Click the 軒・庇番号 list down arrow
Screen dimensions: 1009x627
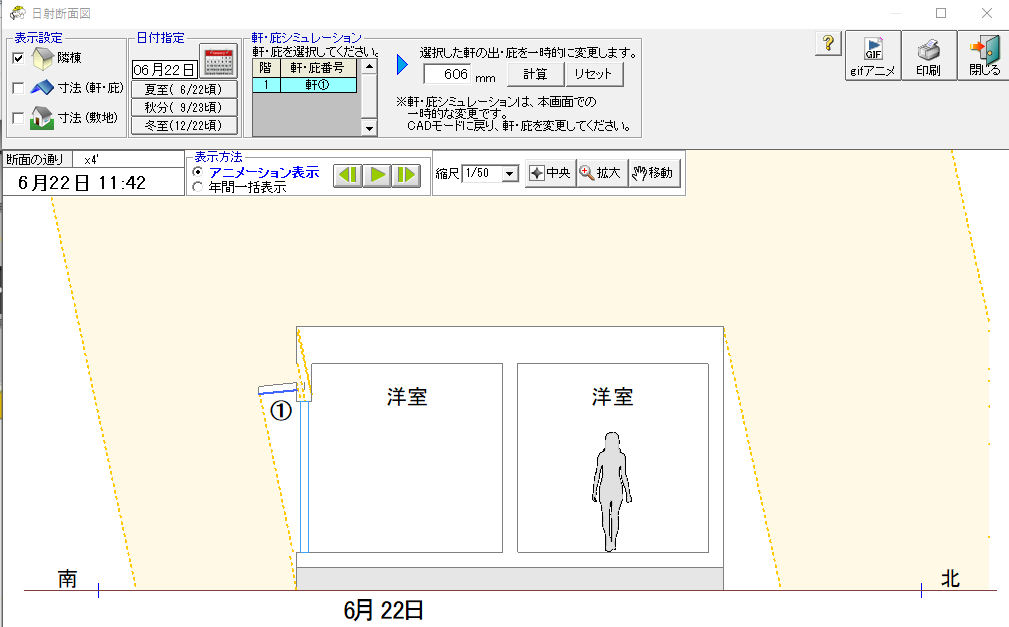click(x=369, y=128)
